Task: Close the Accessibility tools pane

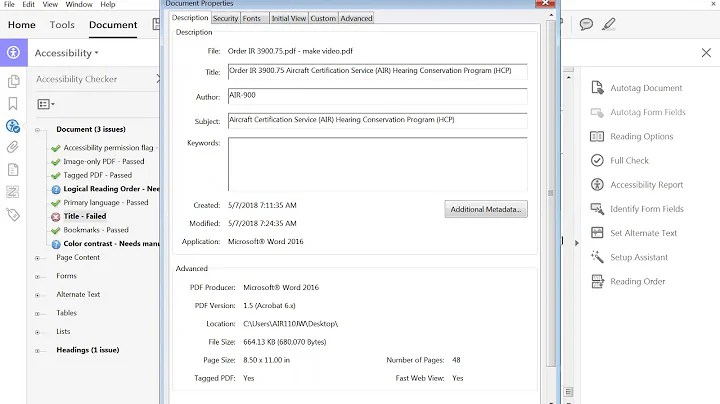Action: pos(706,53)
